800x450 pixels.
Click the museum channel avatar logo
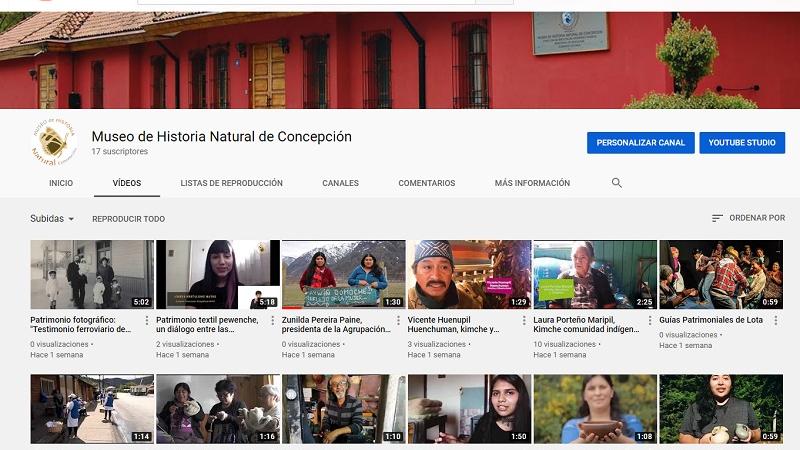(x=54, y=142)
